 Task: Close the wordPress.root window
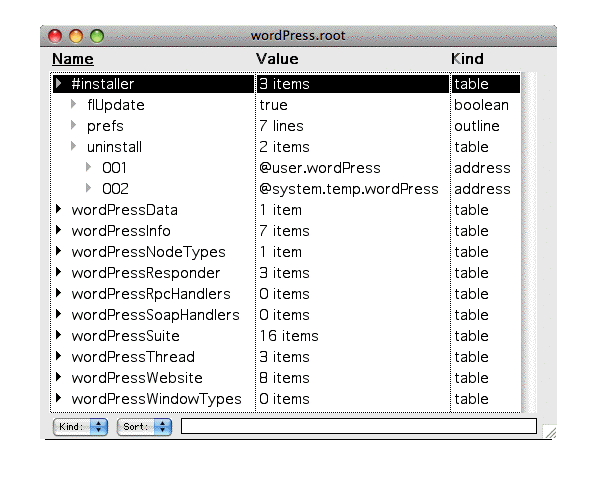(x=55, y=36)
